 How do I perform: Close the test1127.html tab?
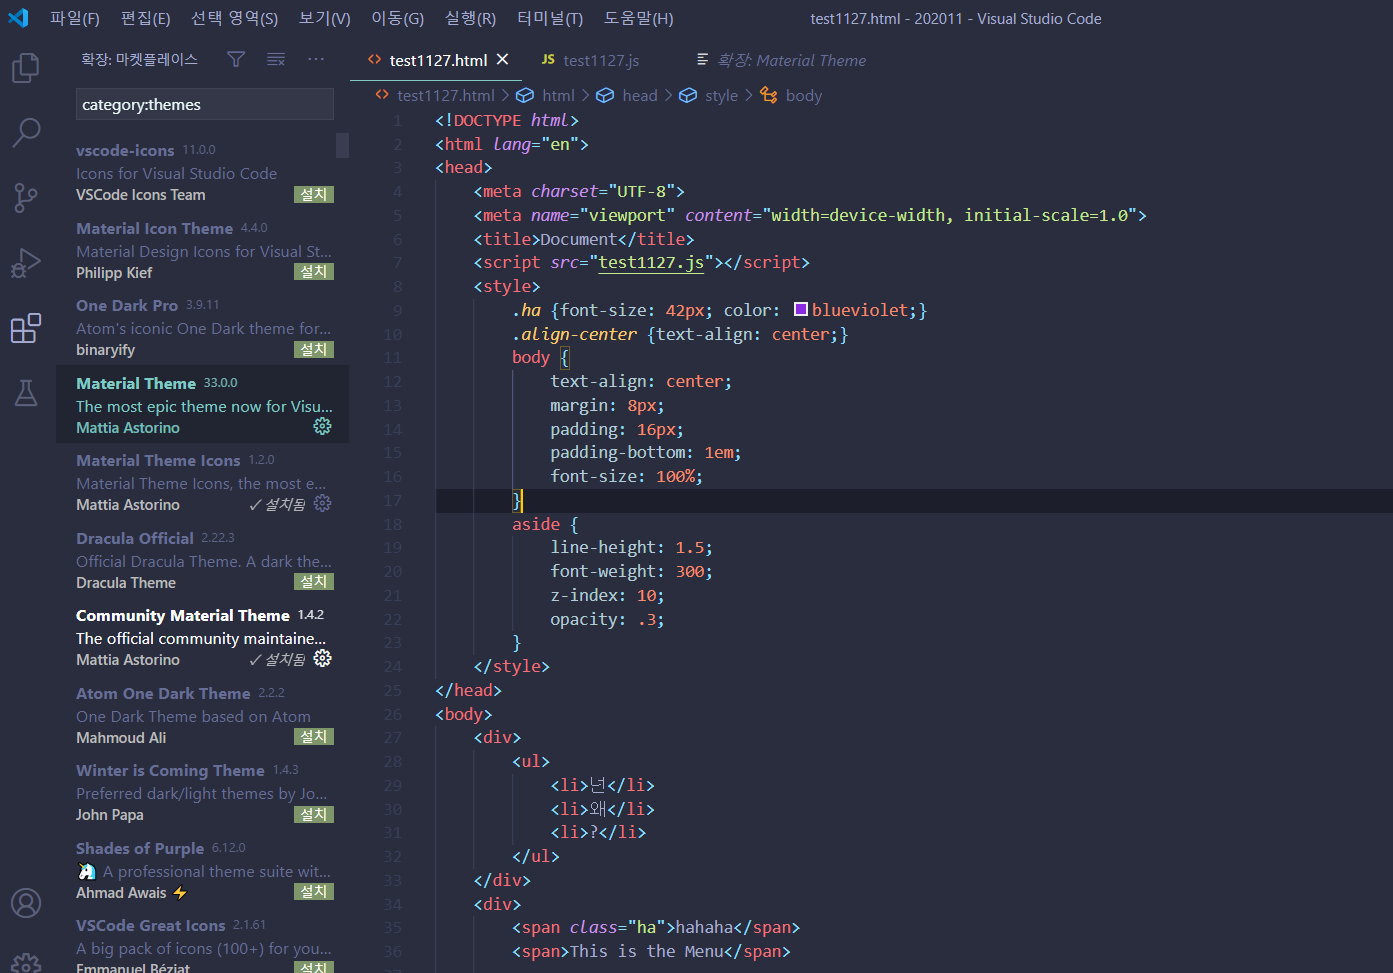click(x=503, y=60)
